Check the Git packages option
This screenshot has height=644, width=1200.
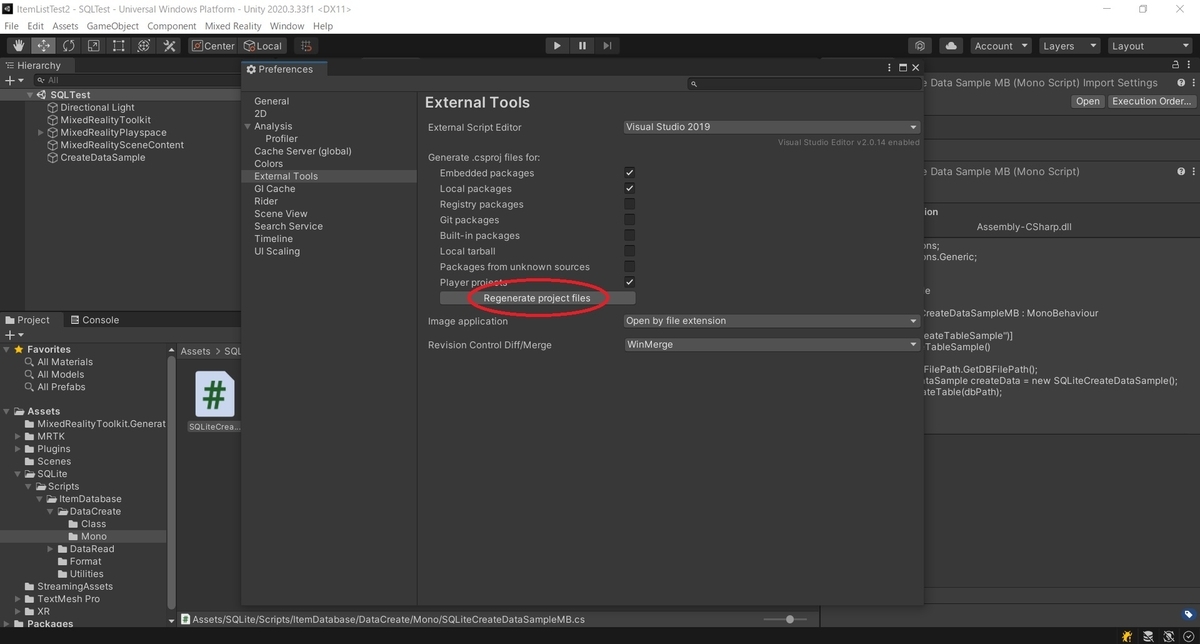(629, 220)
